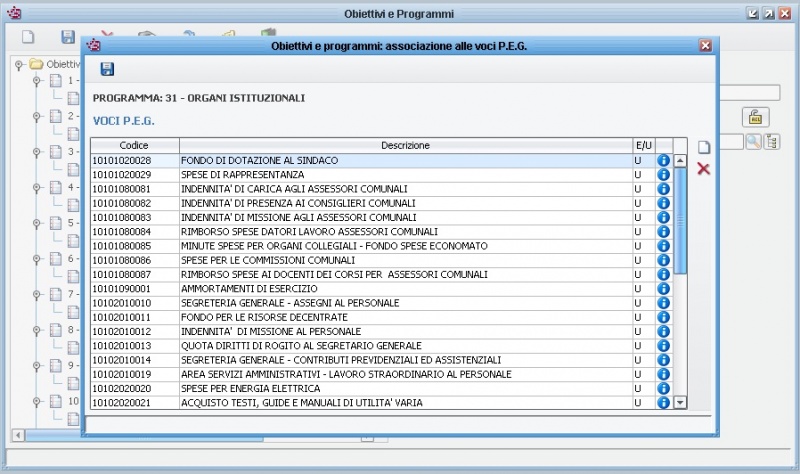Sort table by Descrizione column header

[x=406, y=145]
